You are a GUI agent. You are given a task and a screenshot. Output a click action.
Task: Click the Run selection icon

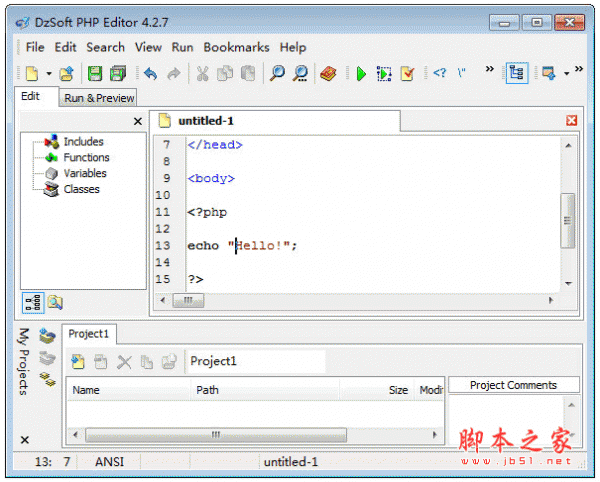[384, 73]
